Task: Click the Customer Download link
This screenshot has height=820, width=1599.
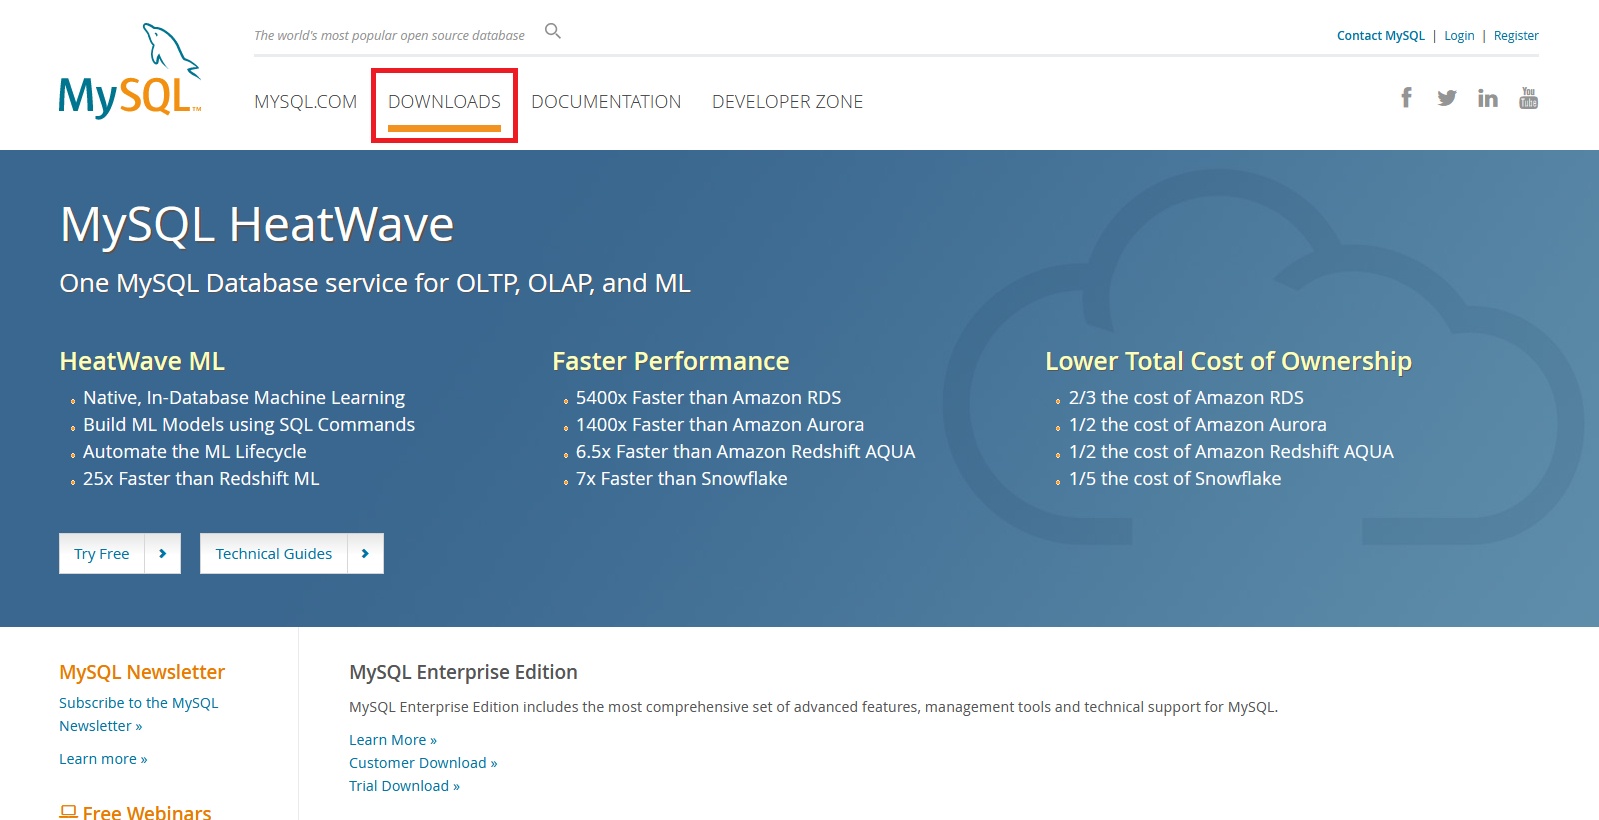Action: point(423,763)
